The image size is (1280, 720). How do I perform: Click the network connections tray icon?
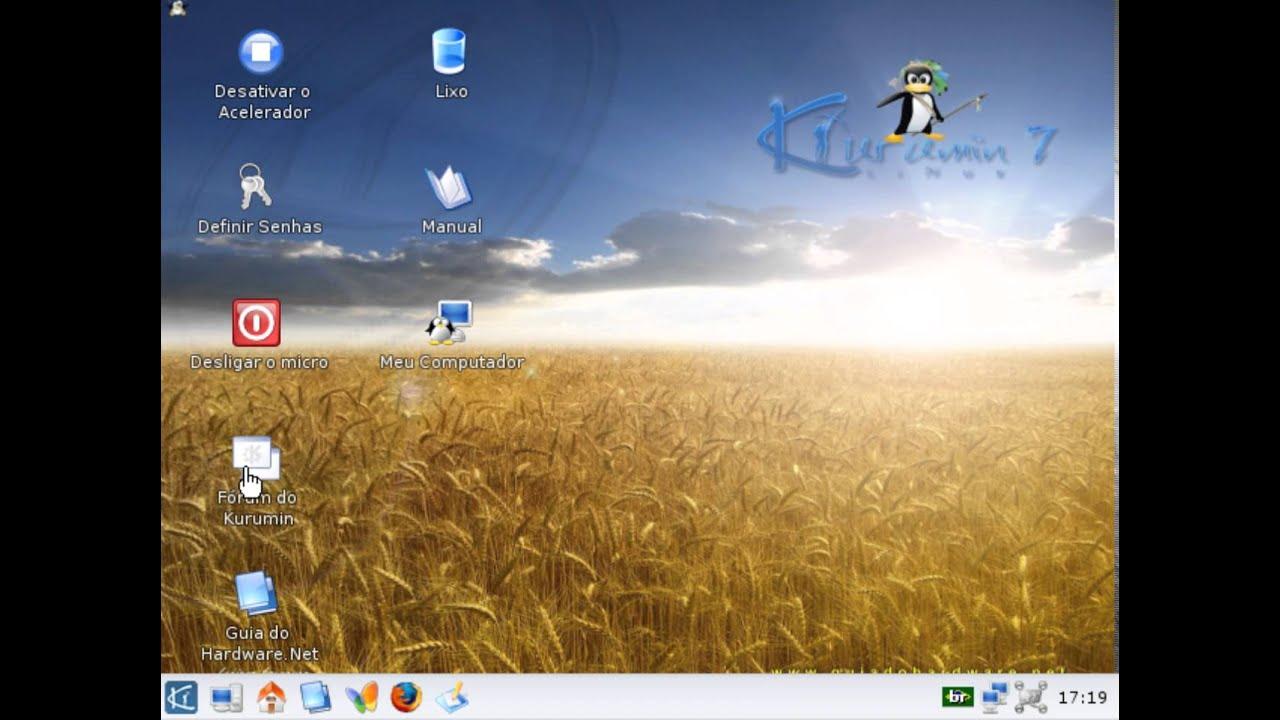click(1030, 697)
